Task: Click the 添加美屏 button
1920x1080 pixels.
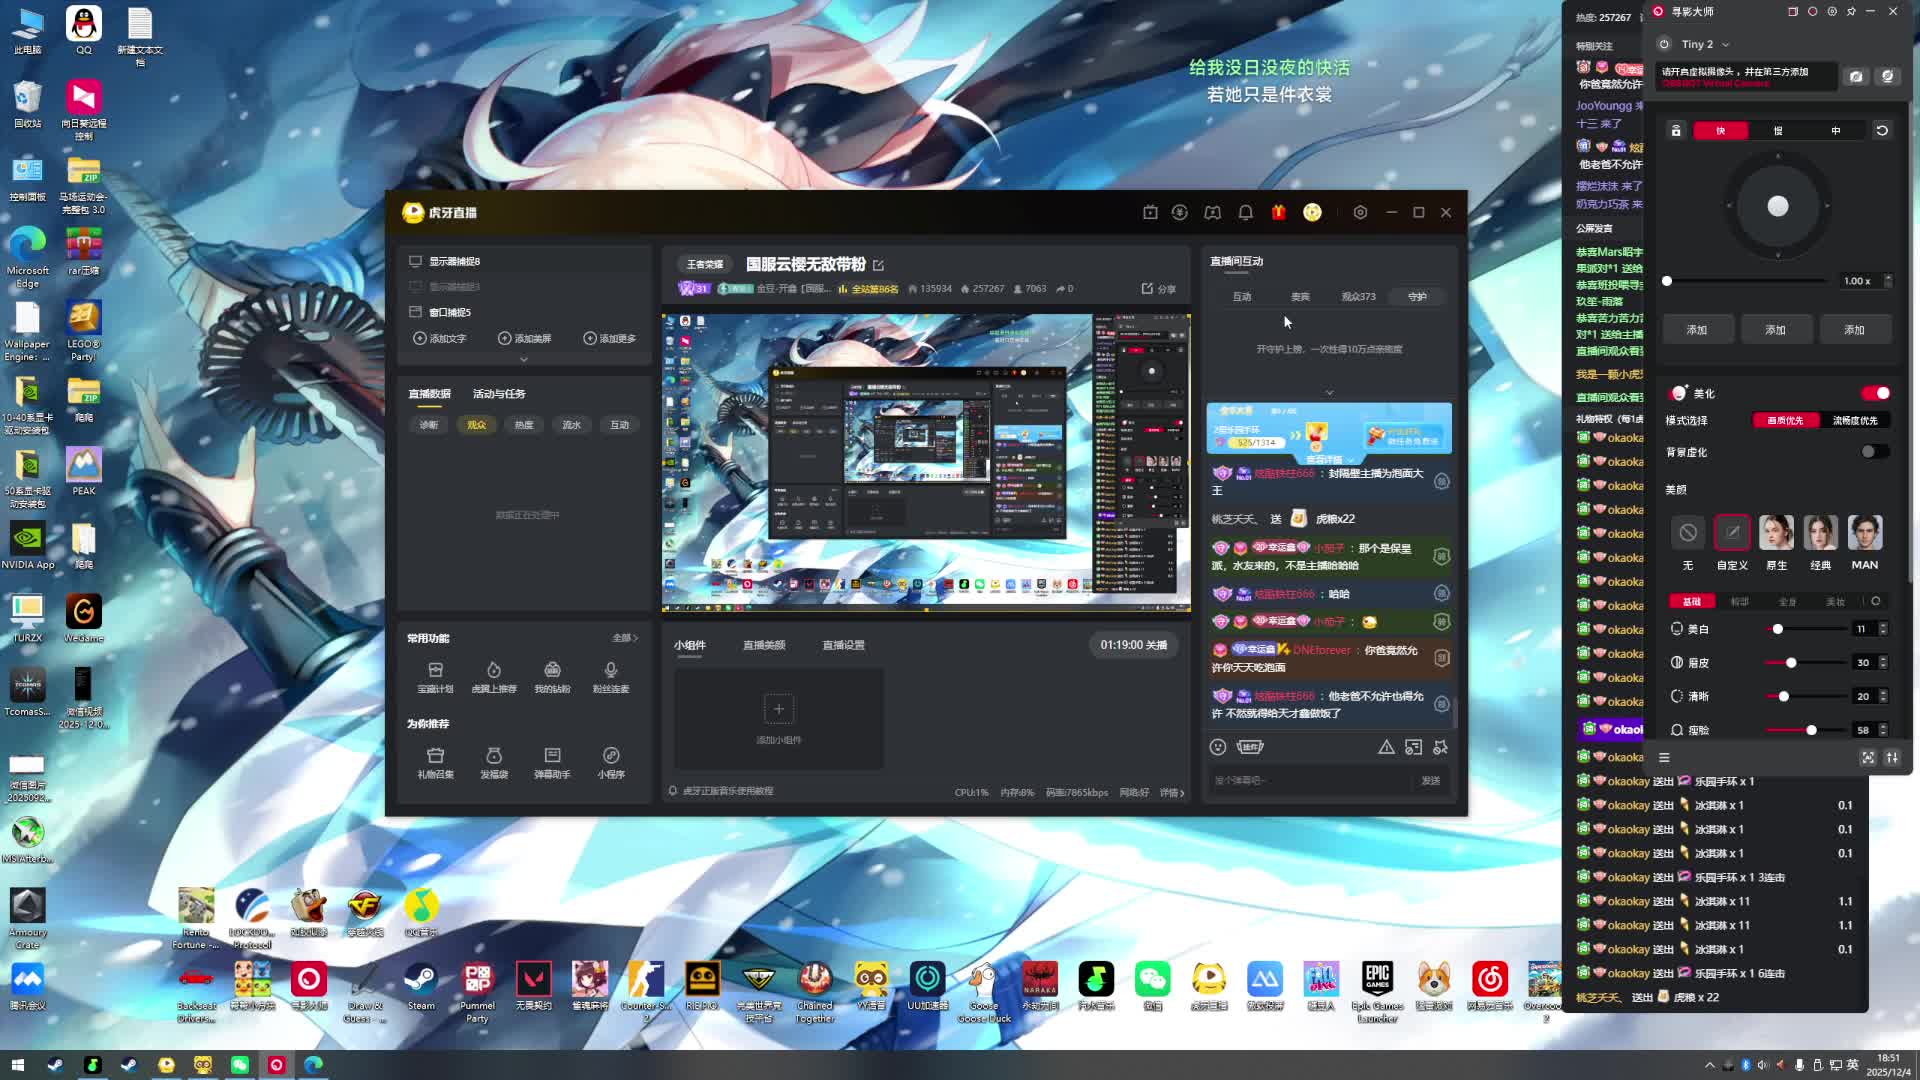Action: (525, 338)
